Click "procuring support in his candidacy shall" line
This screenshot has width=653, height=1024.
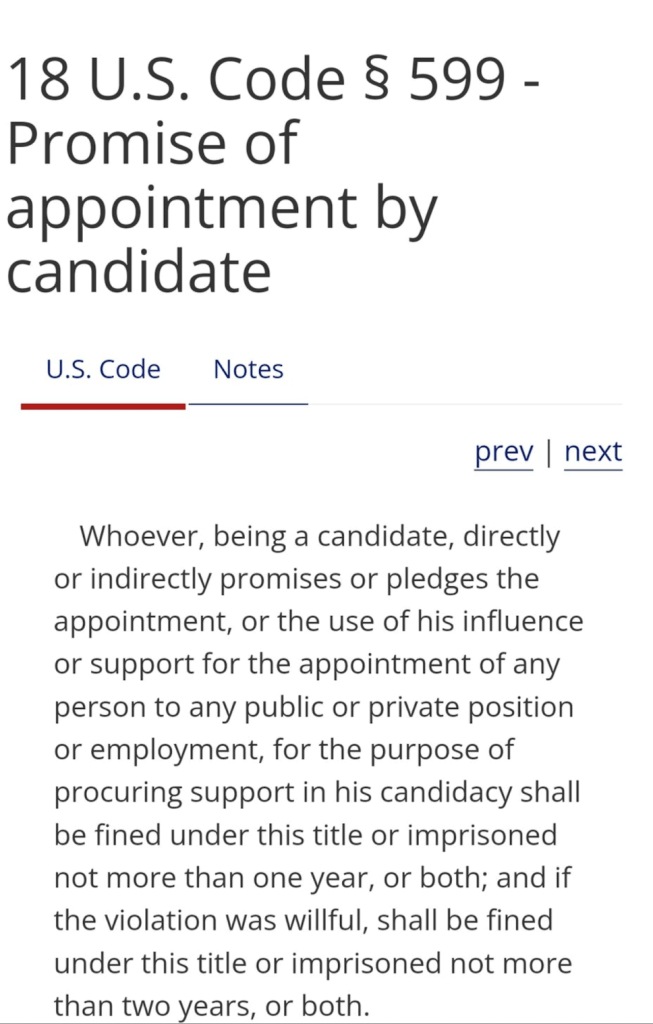pos(317,792)
